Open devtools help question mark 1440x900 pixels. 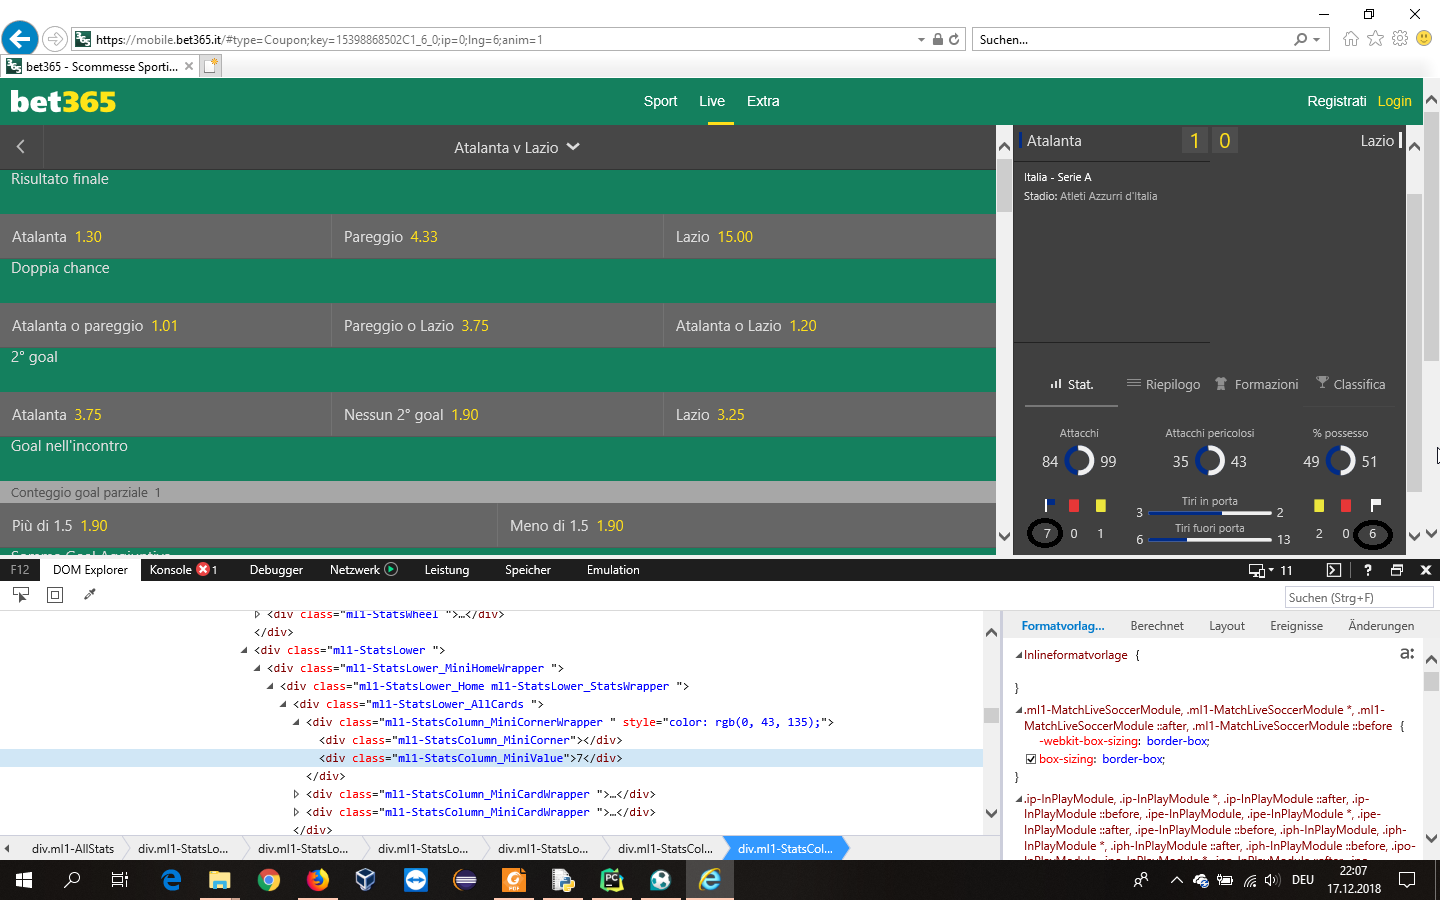tap(1367, 570)
